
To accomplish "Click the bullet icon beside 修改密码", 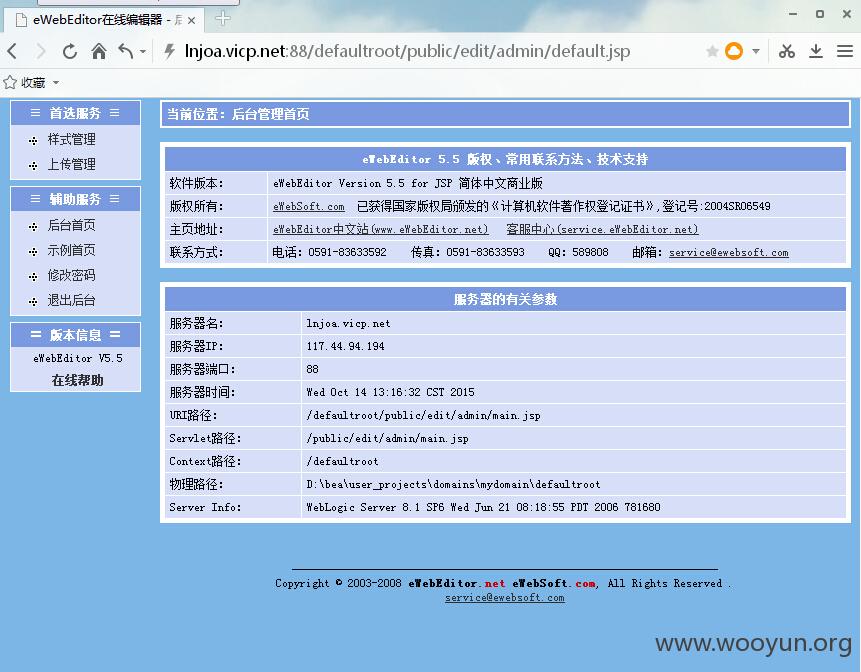I will click(x=33, y=277).
